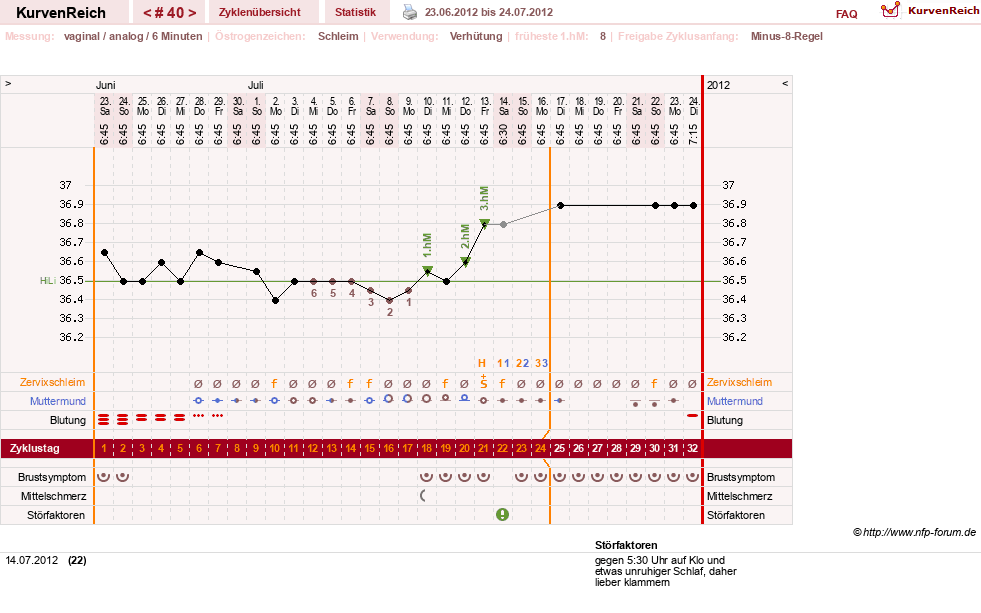This screenshot has width=981, height=613.
Task: Open the Zyklenübersicht tab
Action: coord(260,12)
